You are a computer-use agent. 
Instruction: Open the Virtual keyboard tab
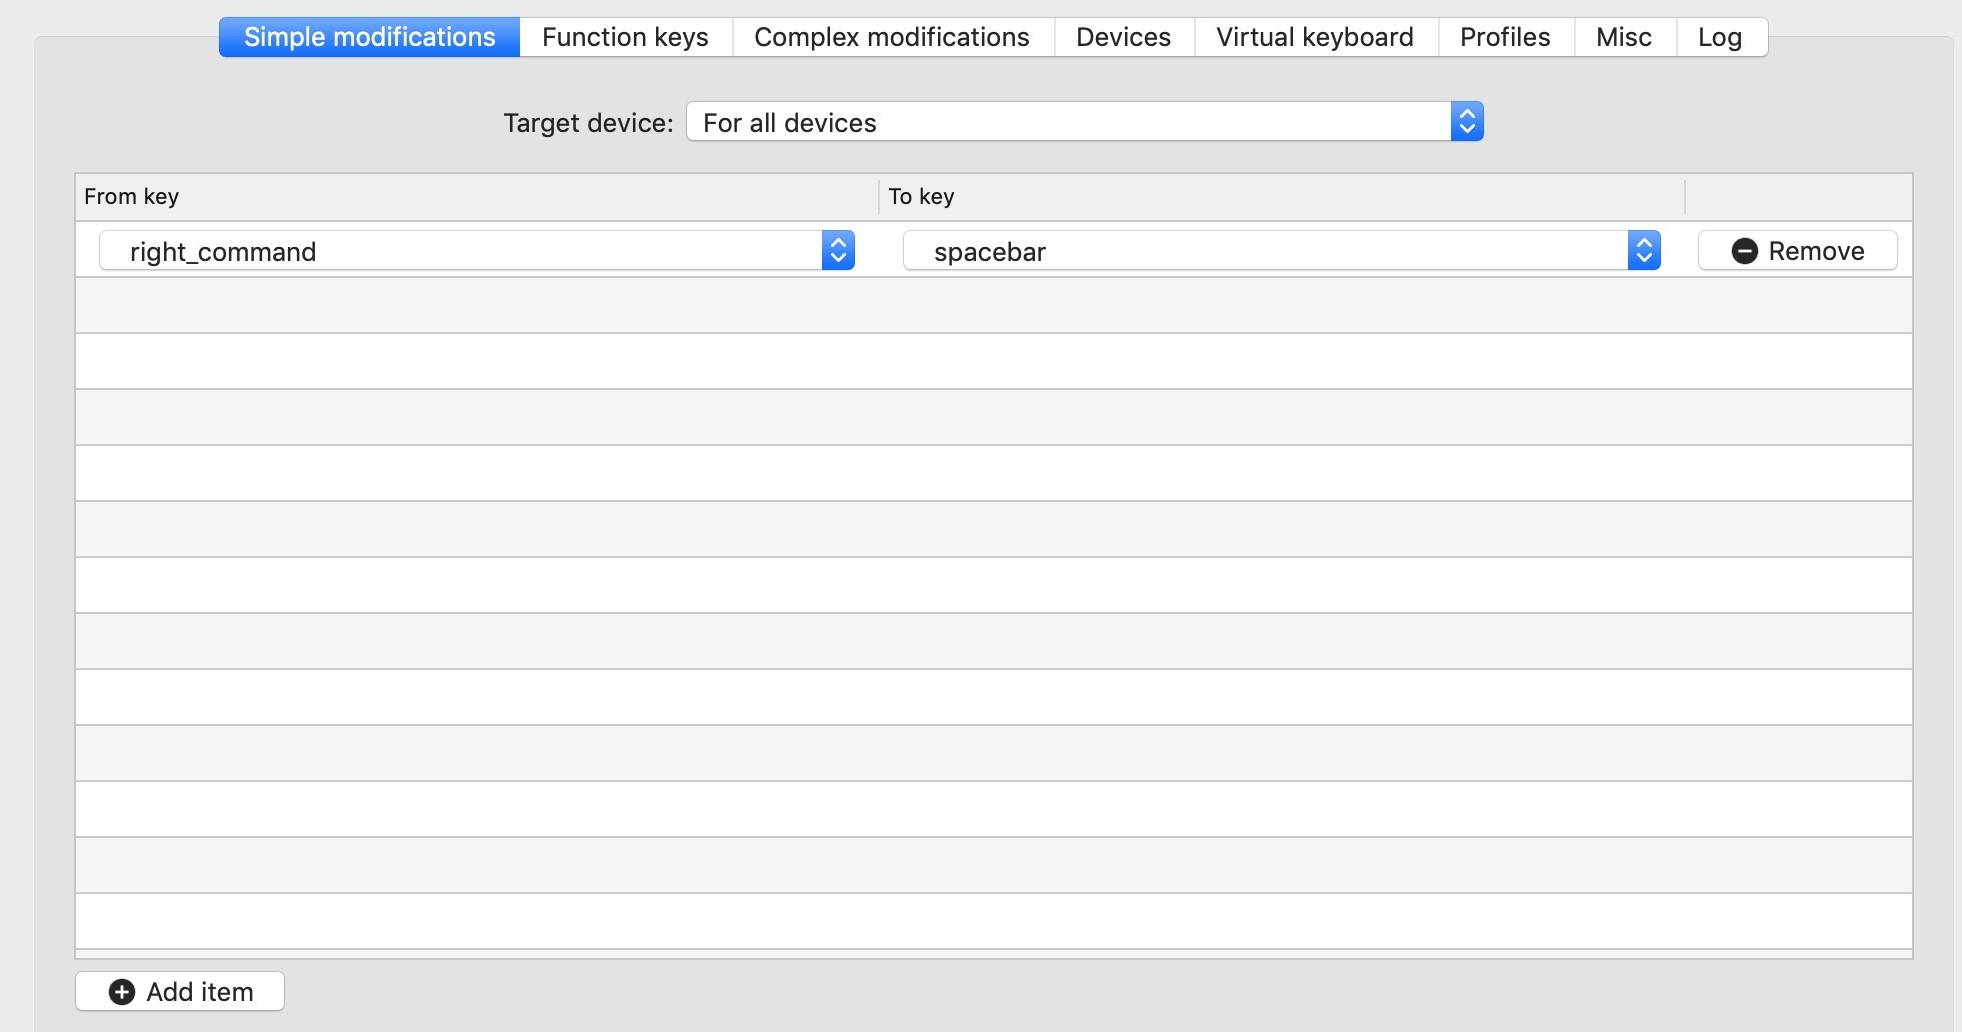pyautogui.click(x=1313, y=36)
